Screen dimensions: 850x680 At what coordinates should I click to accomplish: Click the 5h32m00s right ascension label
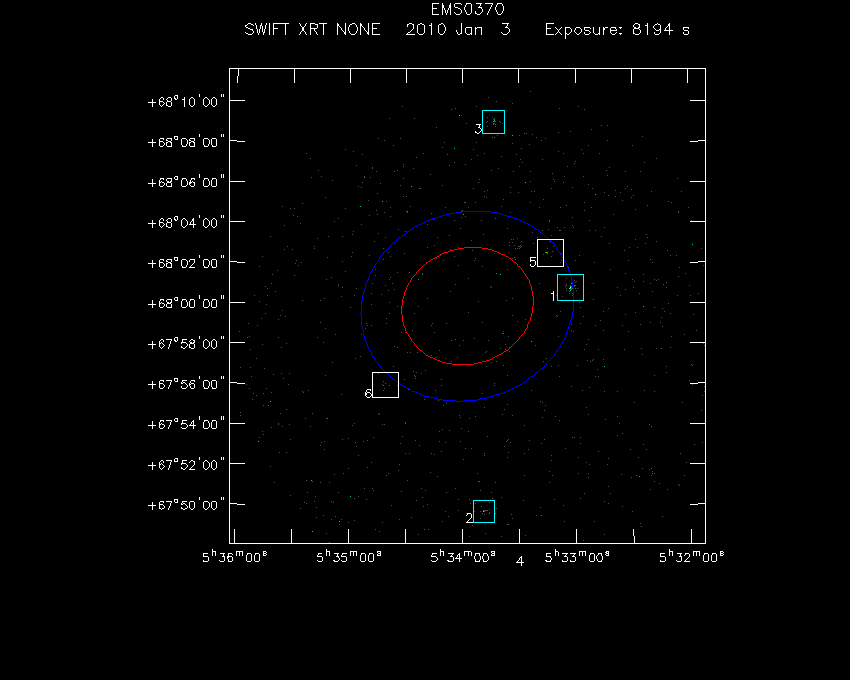pos(692,557)
